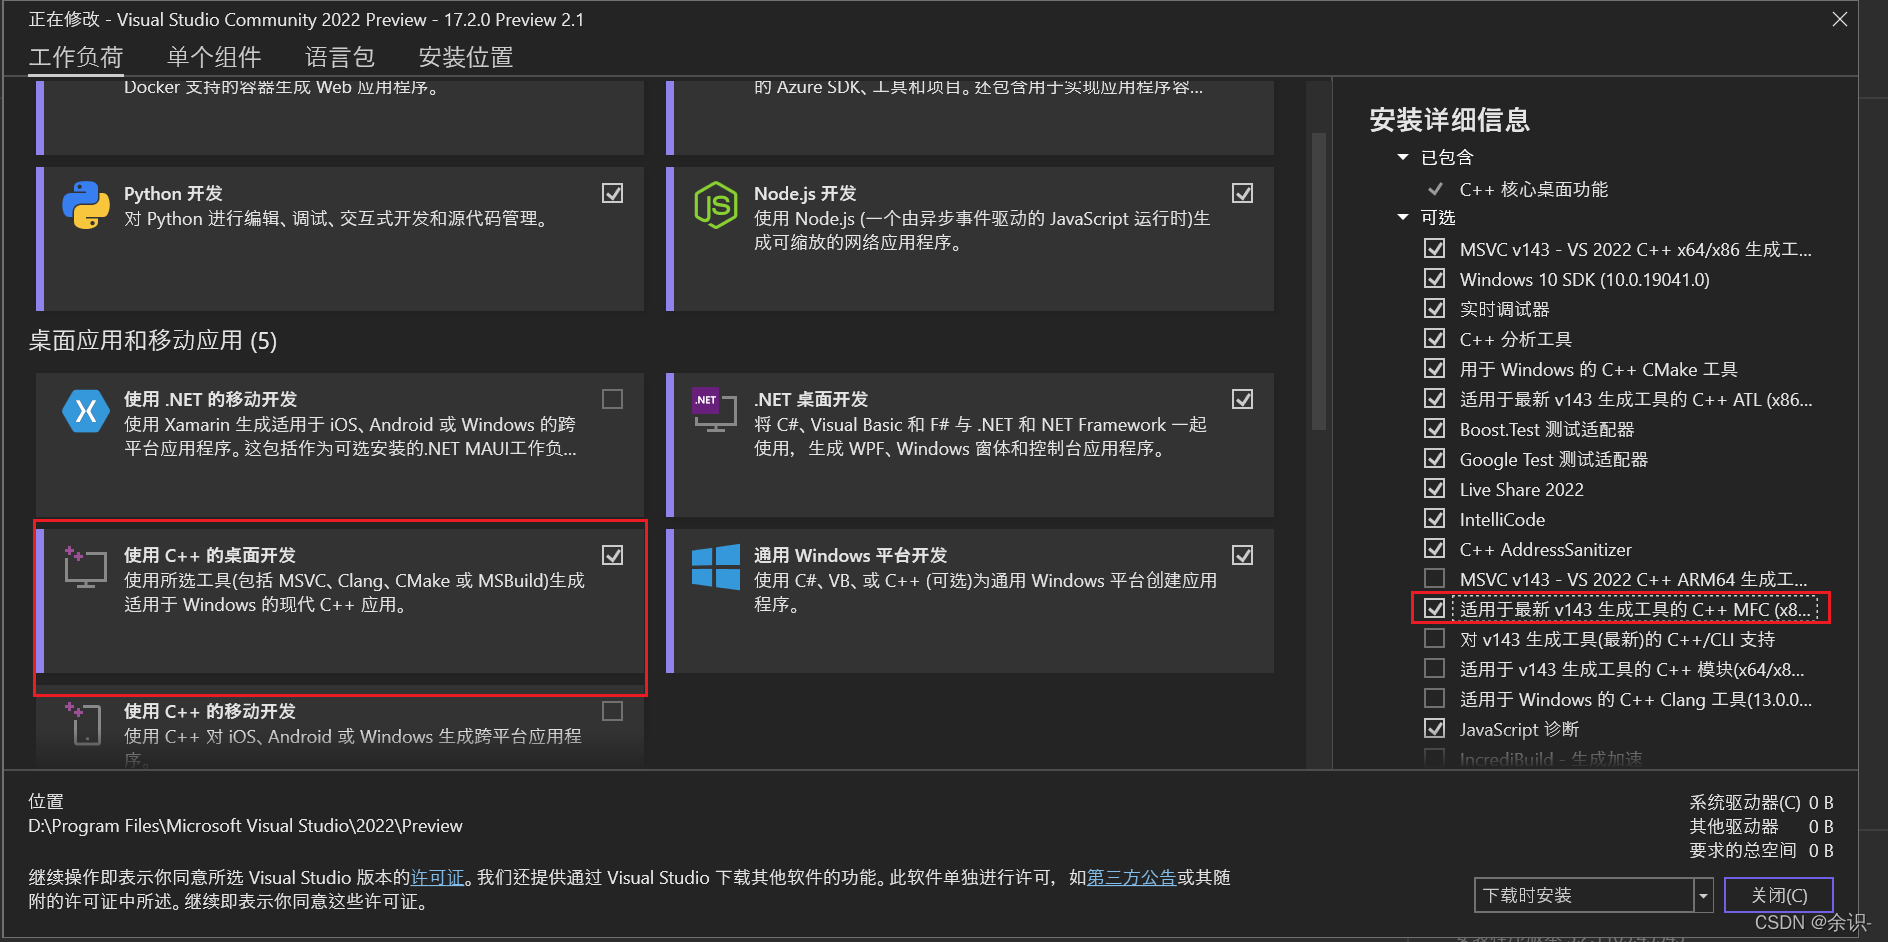Click the C++ 核心桌面功能 included item
The width and height of the screenshot is (1888, 942).
1533,189
